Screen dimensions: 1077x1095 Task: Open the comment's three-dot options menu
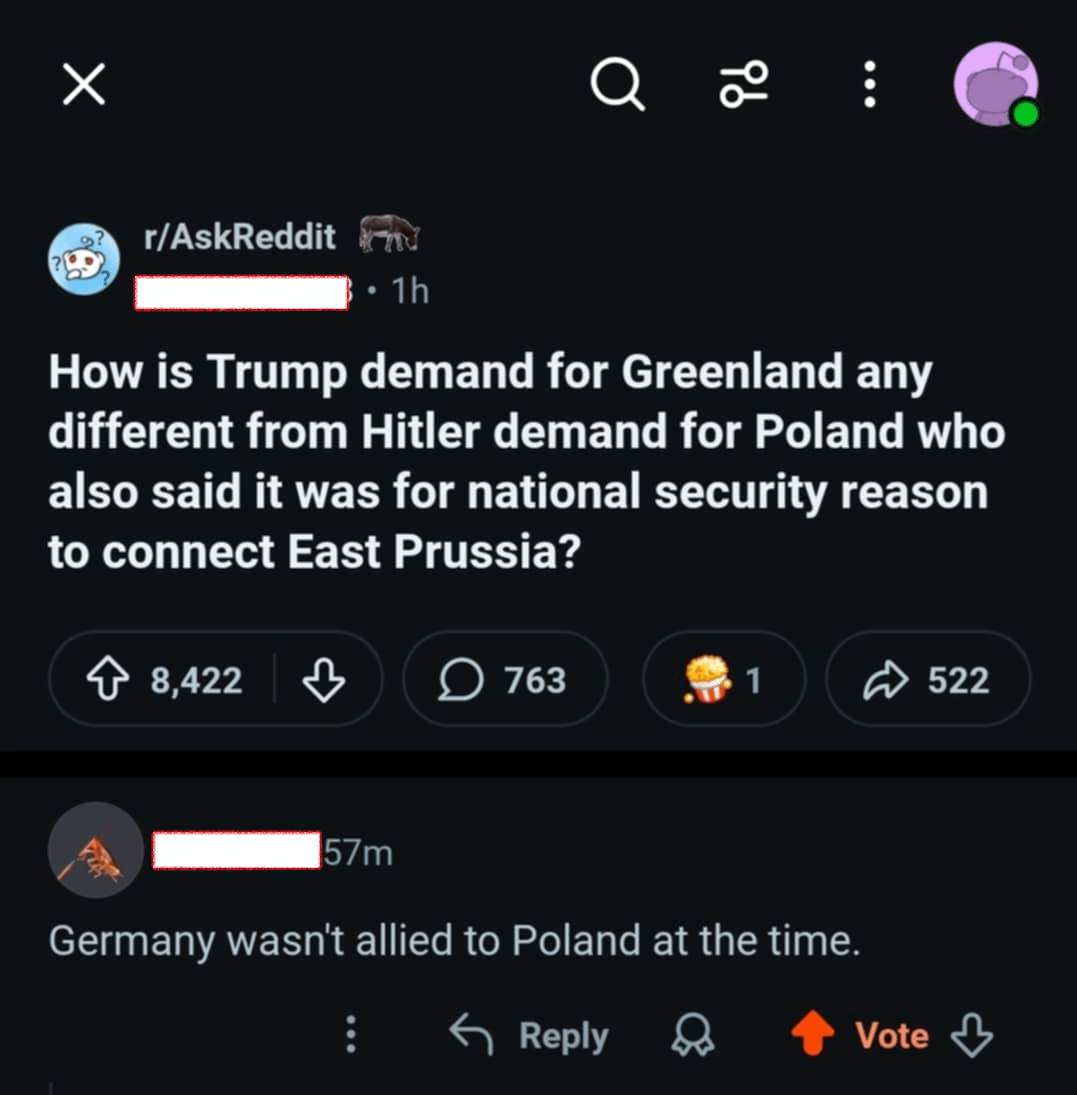[350, 1035]
